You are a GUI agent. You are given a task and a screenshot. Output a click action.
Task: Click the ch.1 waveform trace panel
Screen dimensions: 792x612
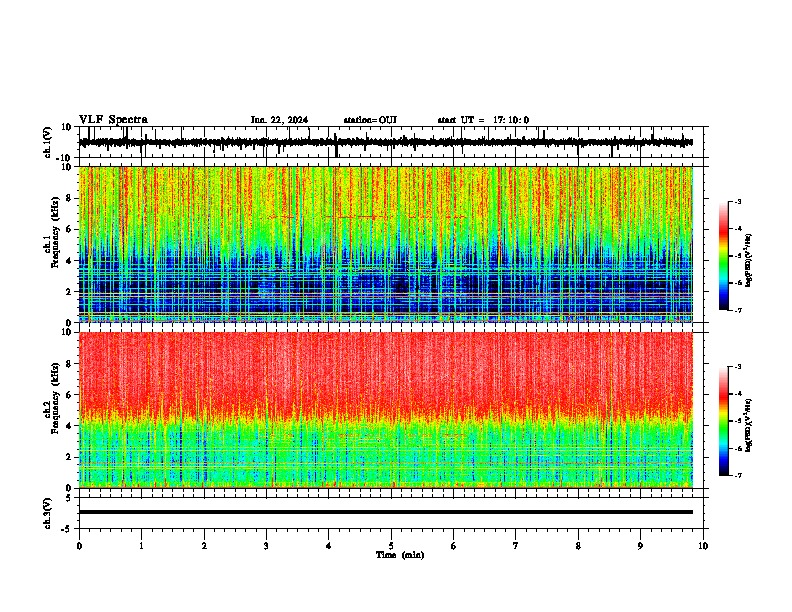click(391, 142)
